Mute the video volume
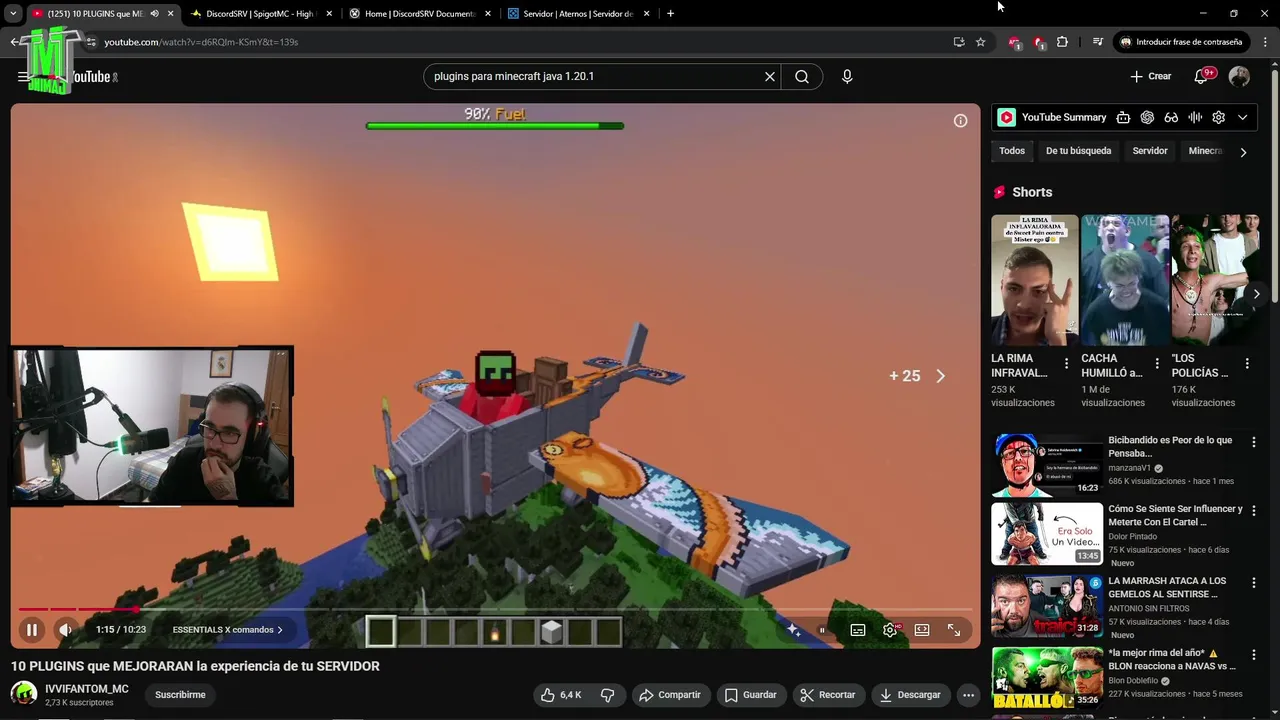The width and height of the screenshot is (1280, 720). [x=65, y=630]
